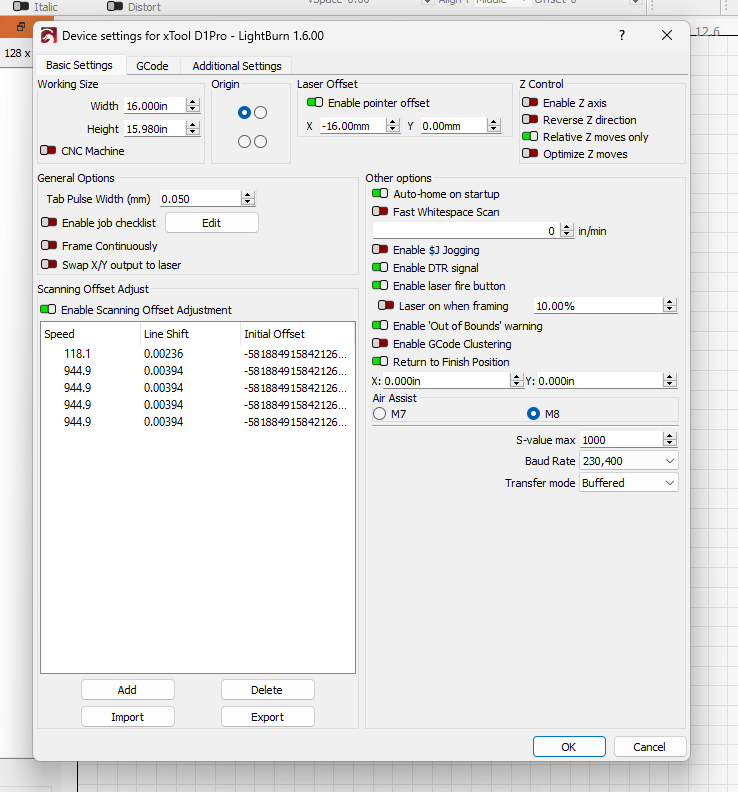Click the Working Size Width stepper arrows
The image size is (738, 792).
192,106
